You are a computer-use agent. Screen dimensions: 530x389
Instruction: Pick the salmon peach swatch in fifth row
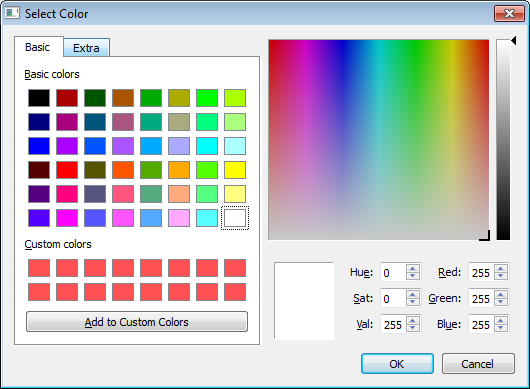click(179, 194)
